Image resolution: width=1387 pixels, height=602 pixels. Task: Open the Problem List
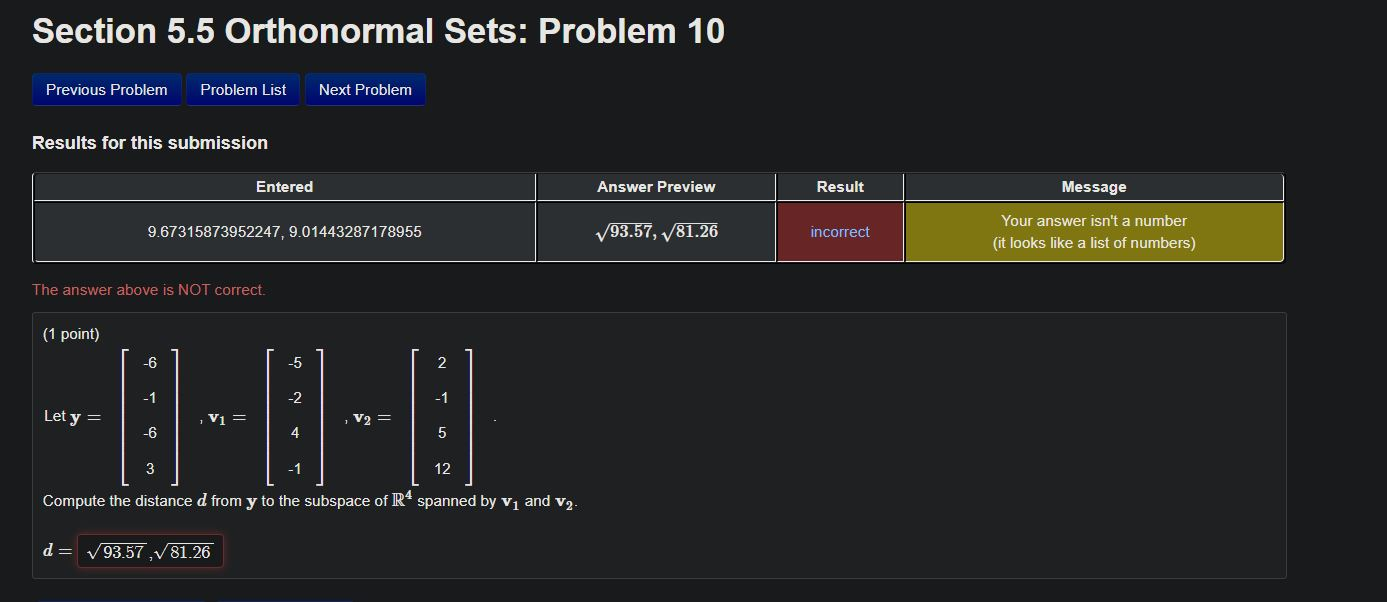pos(242,89)
